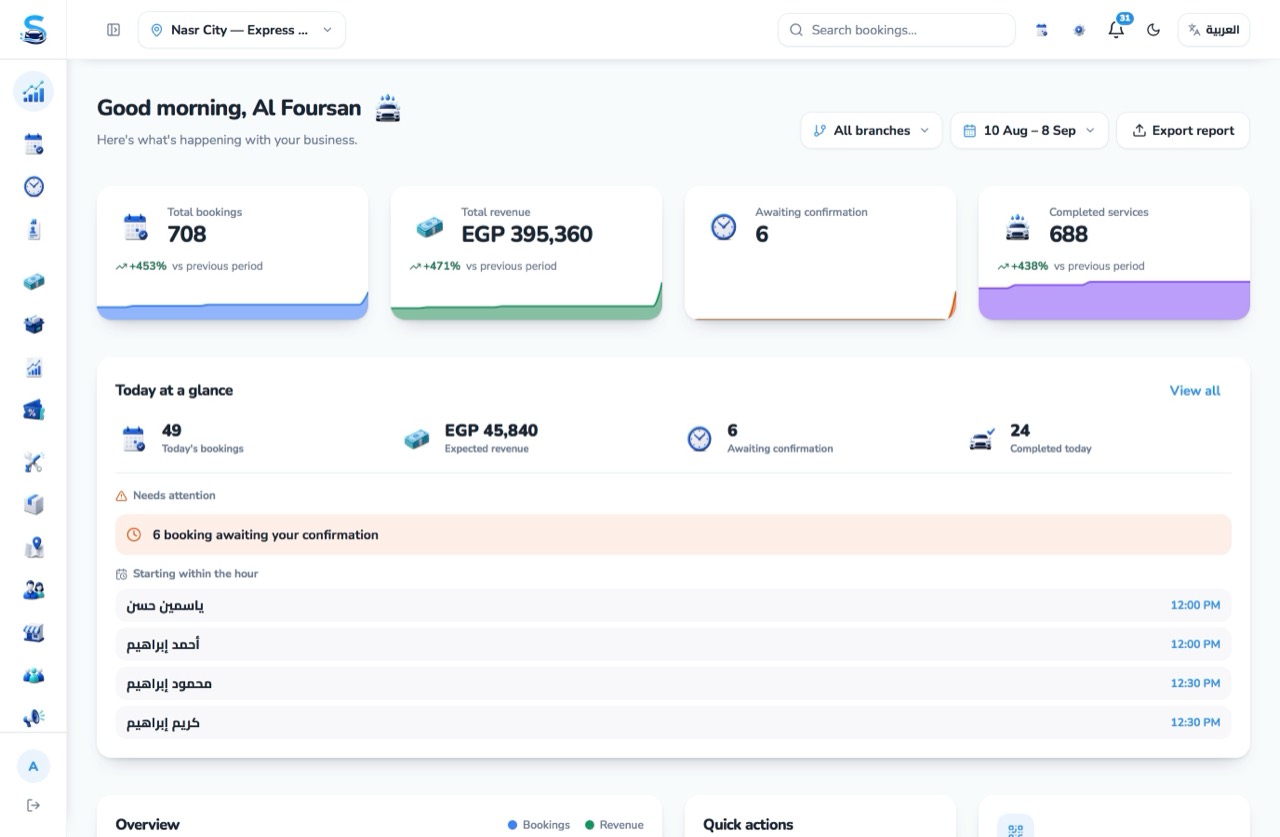Open the dashboard analytics sidebar icon
The width and height of the screenshot is (1280, 837).
click(x=33, y=92)
